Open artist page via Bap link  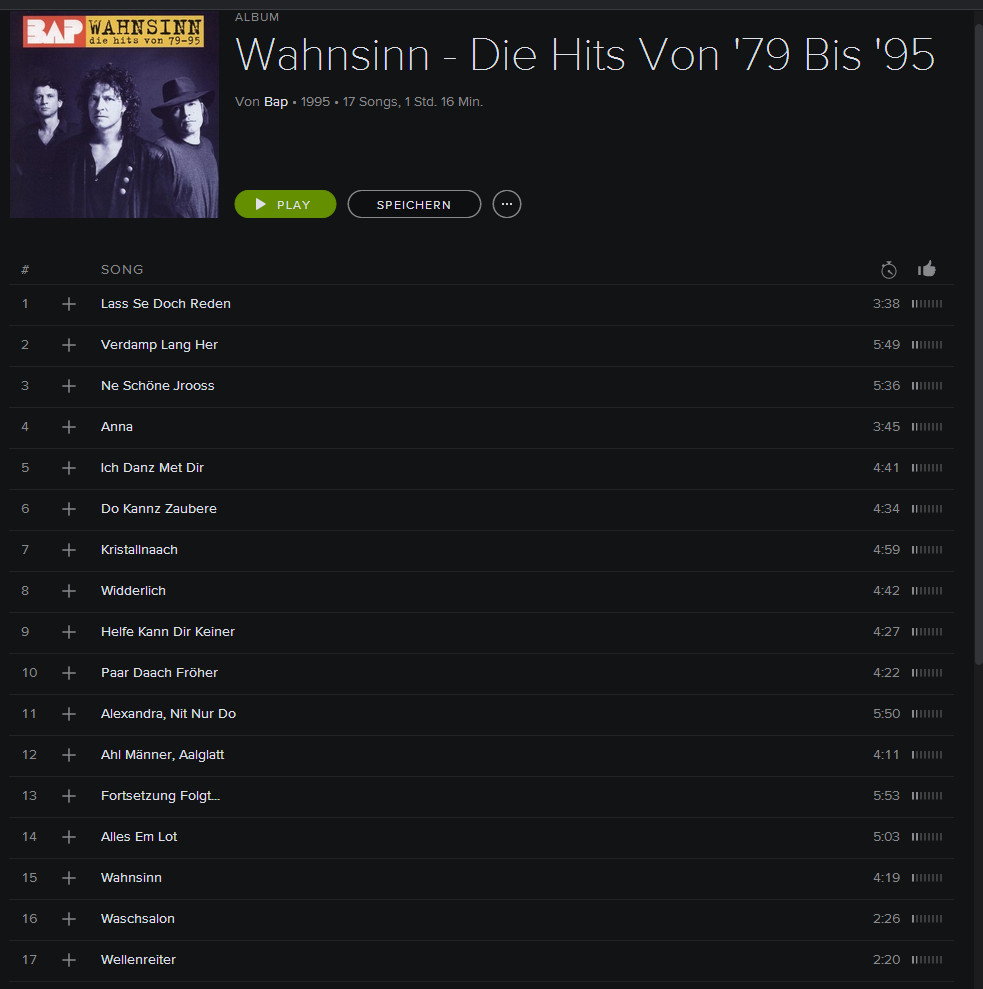276,102
